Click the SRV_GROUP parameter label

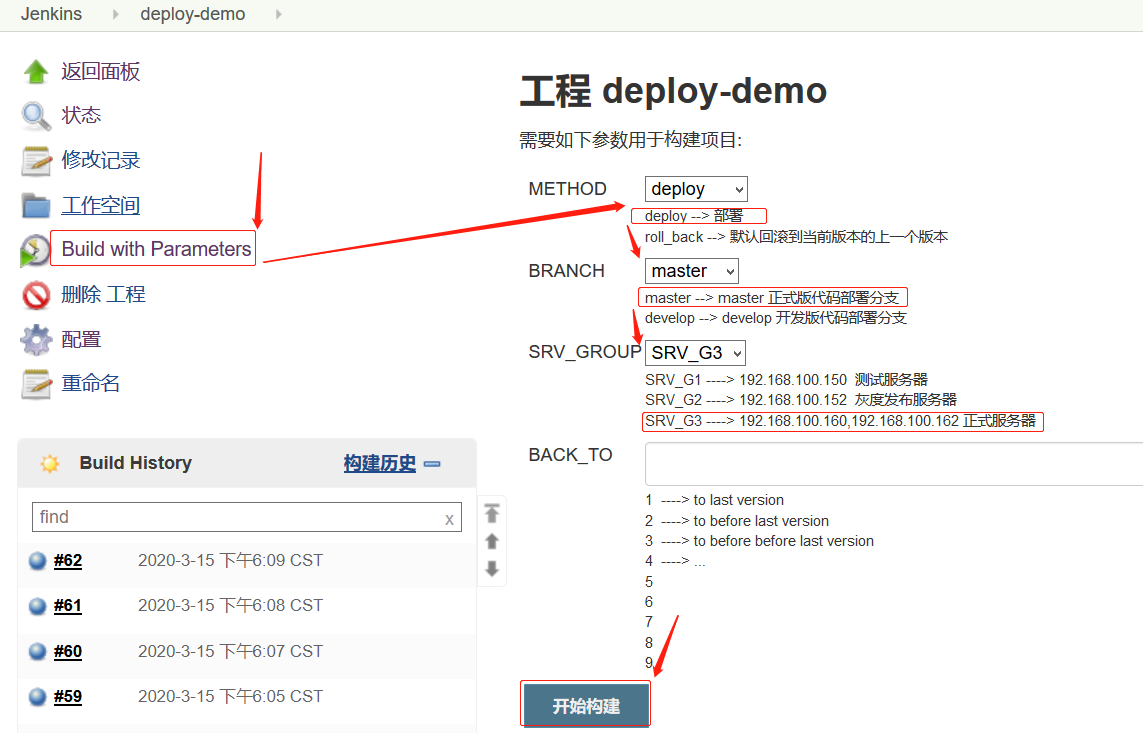585,352
